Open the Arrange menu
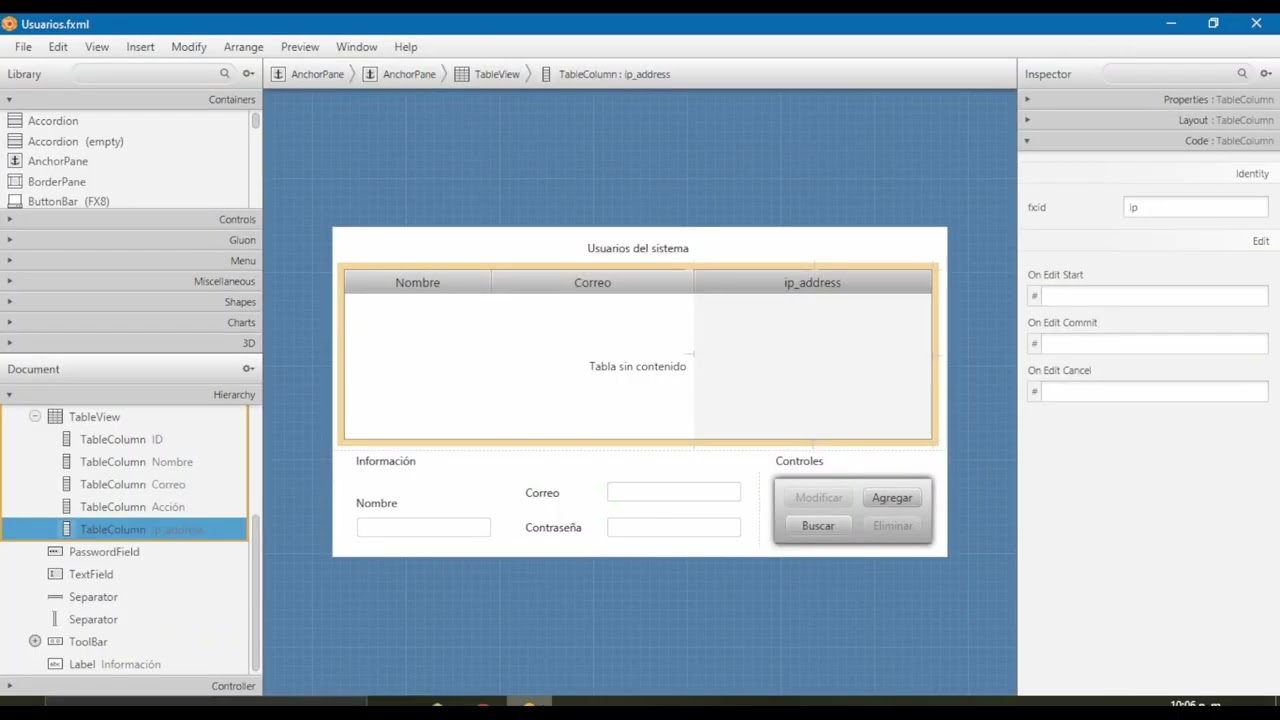The height and width of the screenshot is (720, 1280). [243, 47]
